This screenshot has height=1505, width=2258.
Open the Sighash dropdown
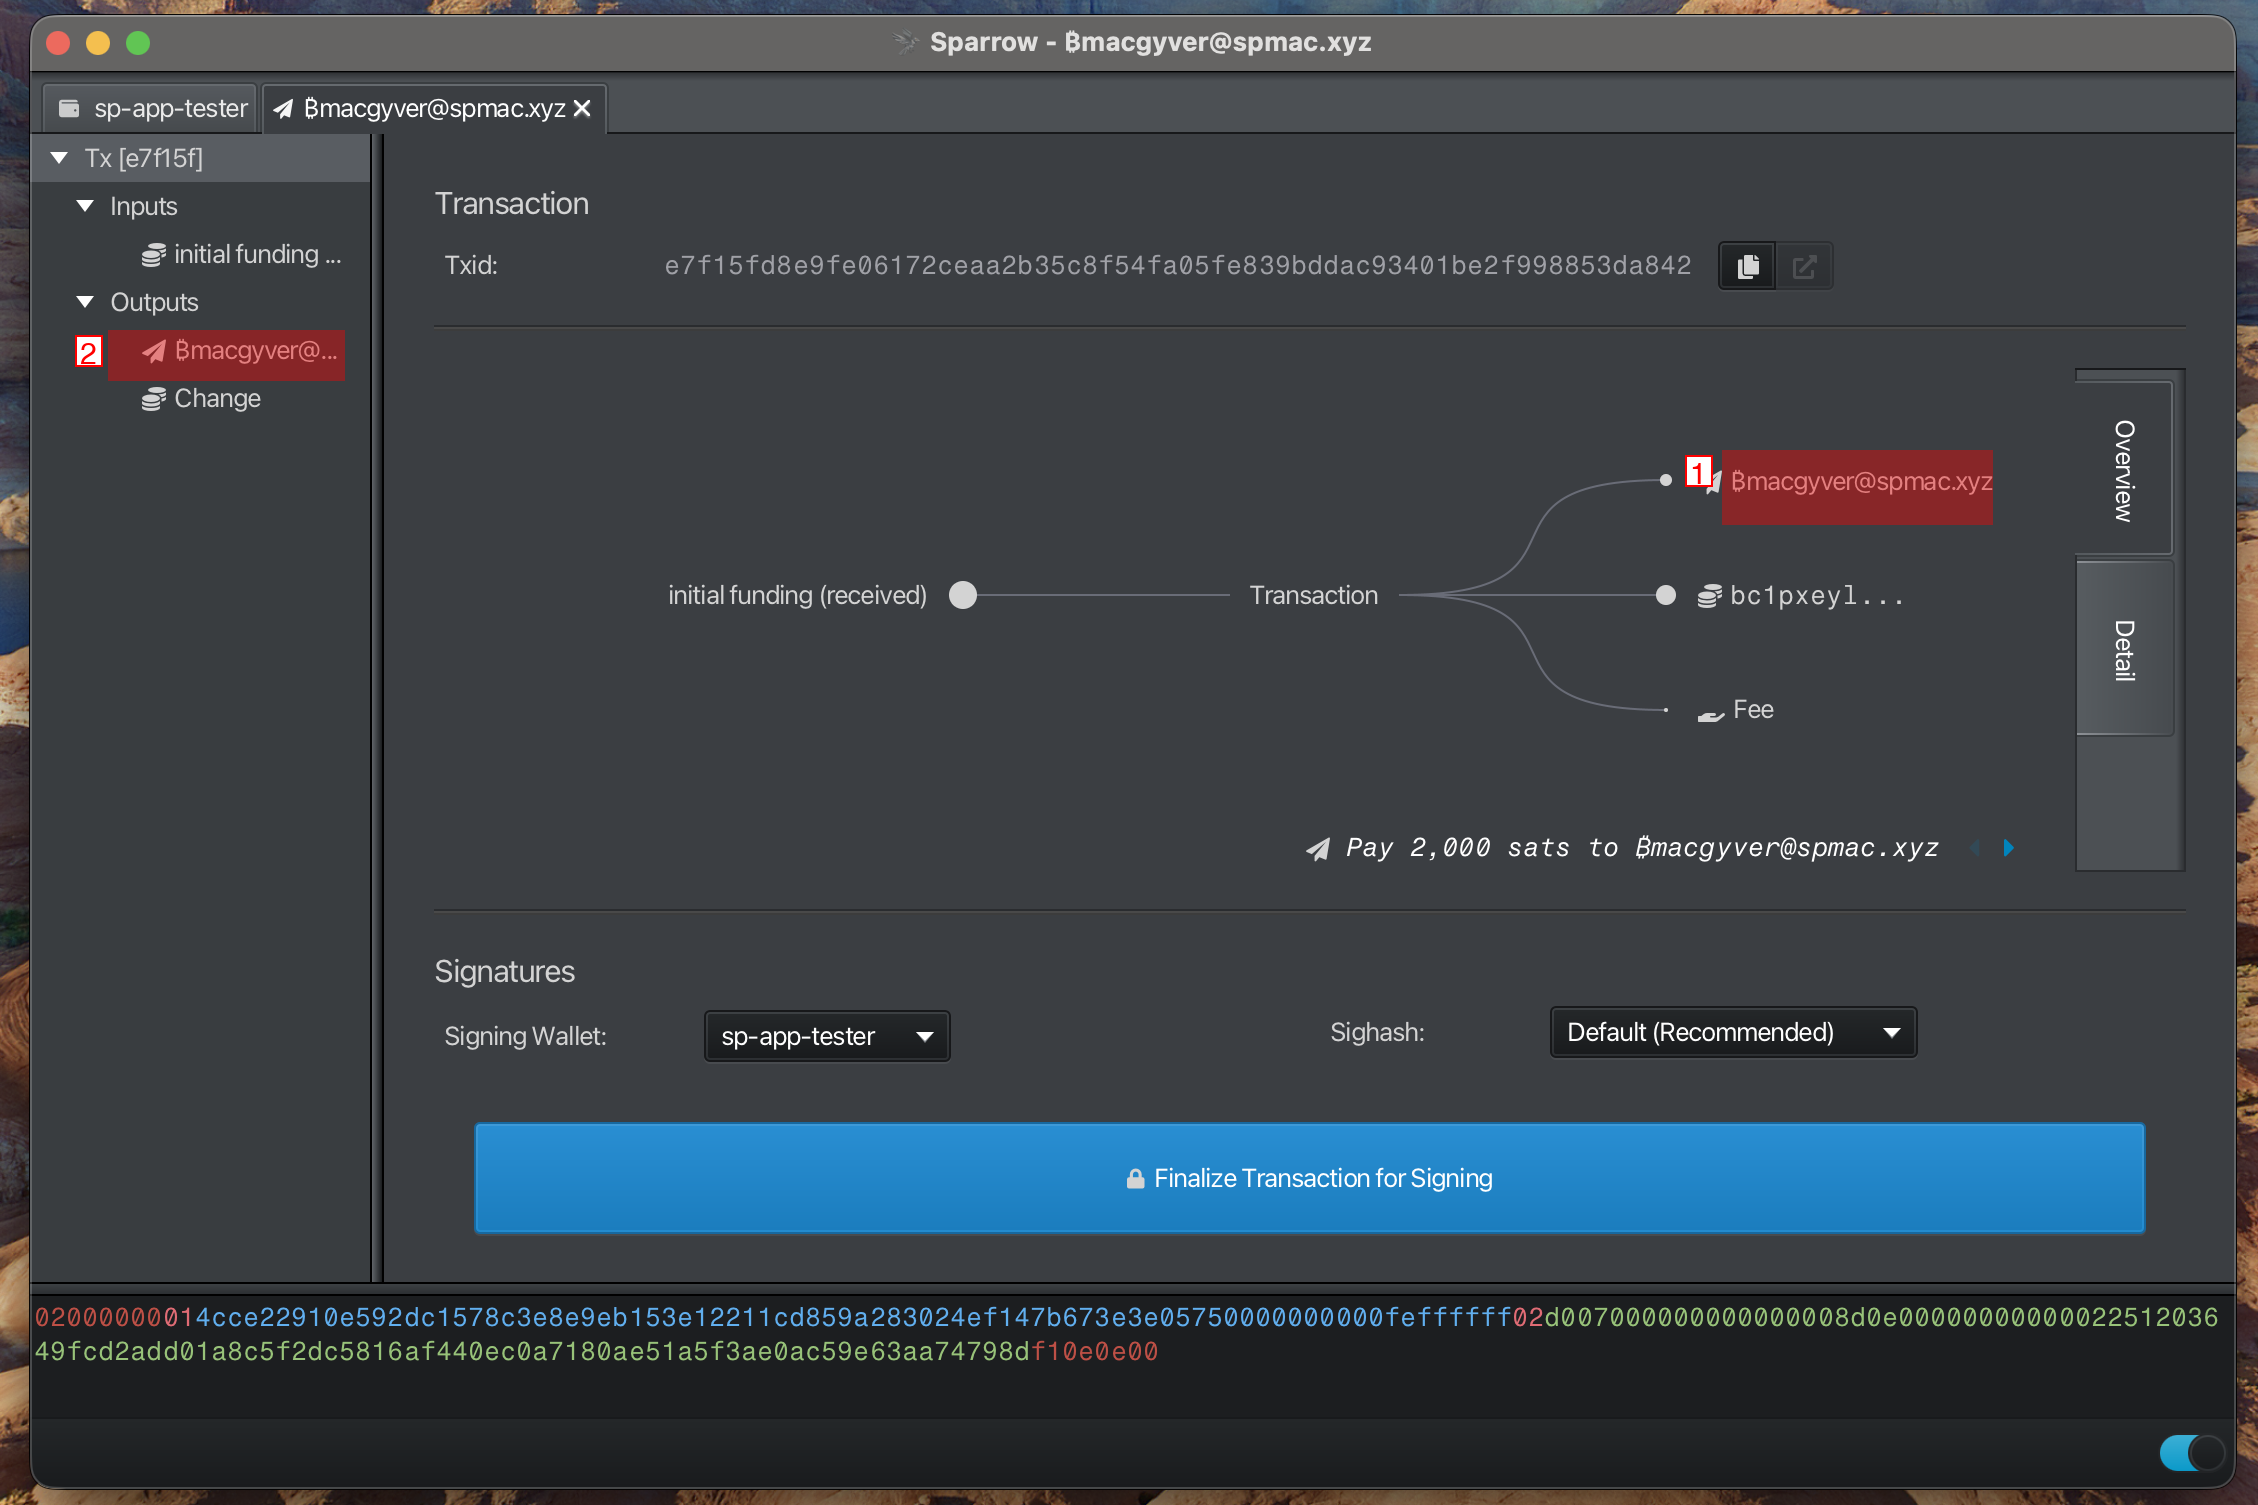[x=1732, y=1032]
